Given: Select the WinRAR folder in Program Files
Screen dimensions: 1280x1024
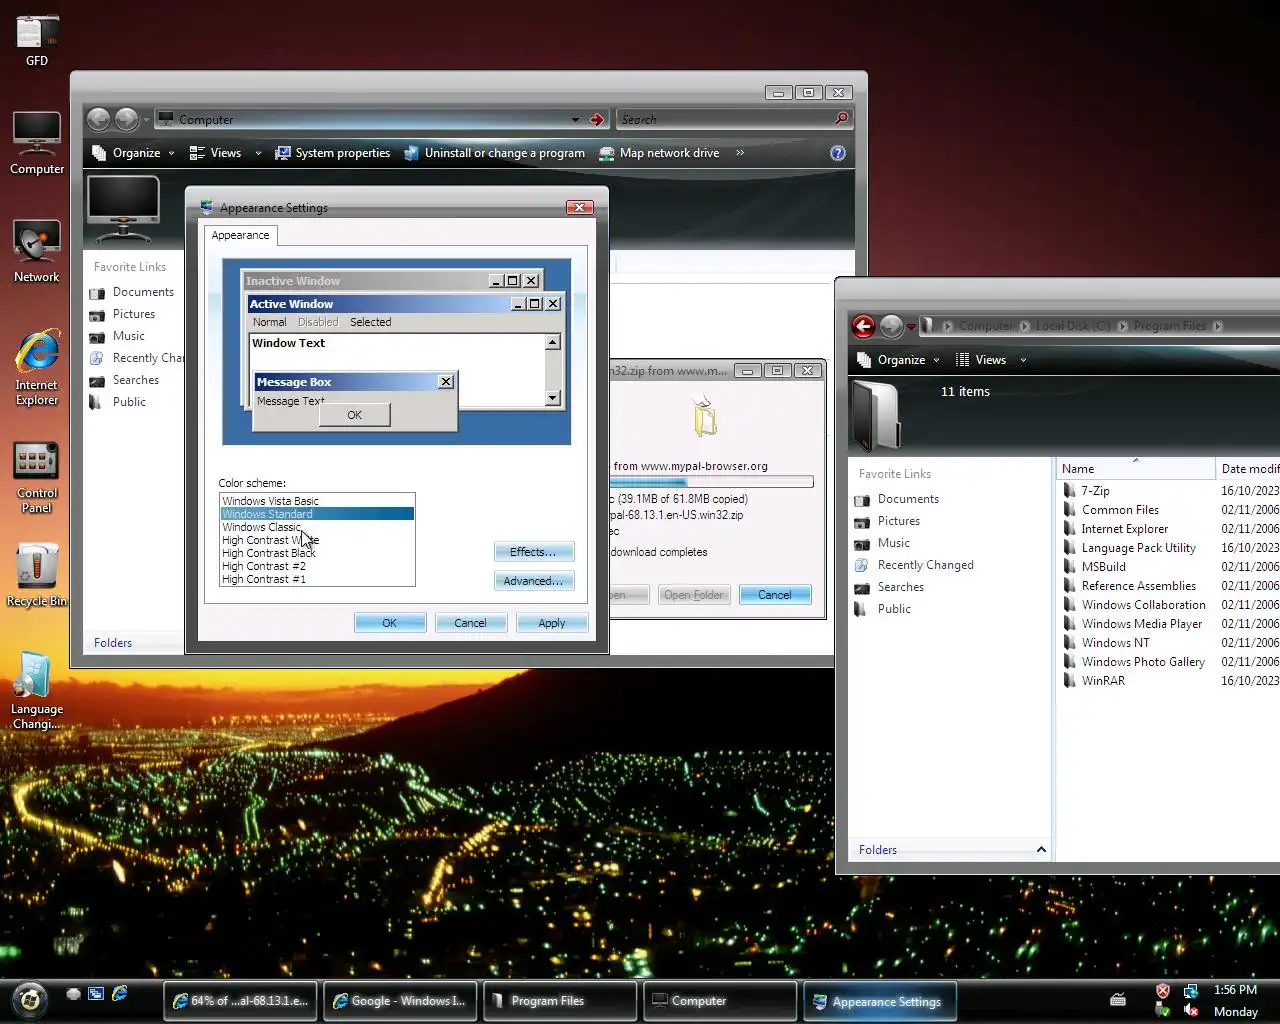Looking at the screenshot, I should 1103,681.
